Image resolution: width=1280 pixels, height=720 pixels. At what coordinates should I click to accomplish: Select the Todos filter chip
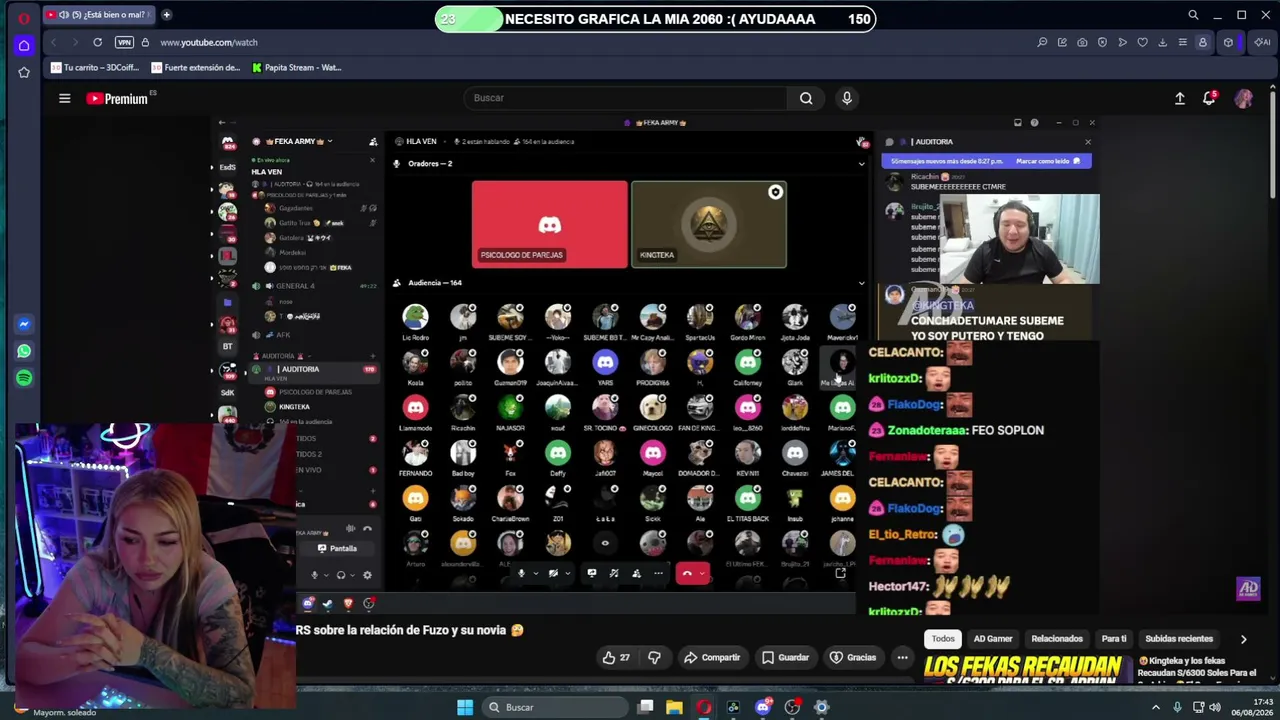(x=943, y=639)
